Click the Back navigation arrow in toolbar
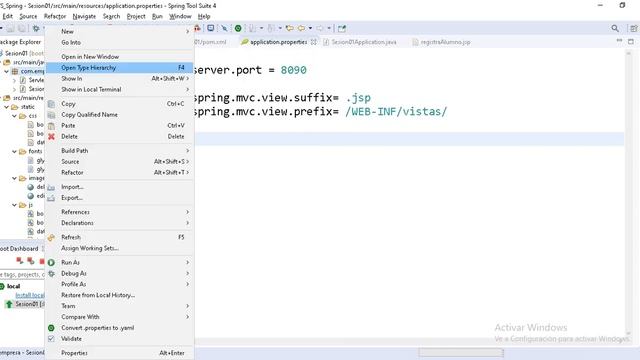 tap(301, 28)
